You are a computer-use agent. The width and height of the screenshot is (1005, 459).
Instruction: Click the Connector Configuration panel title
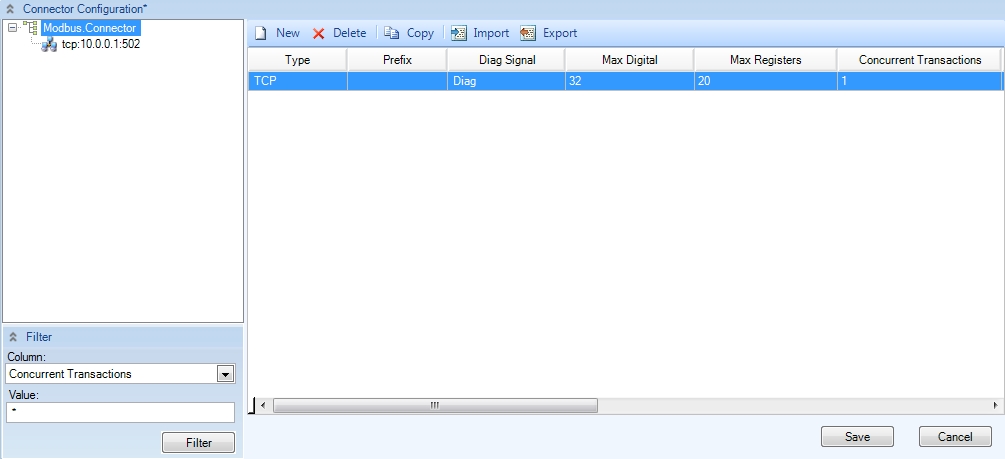click(x=85, y=9)
